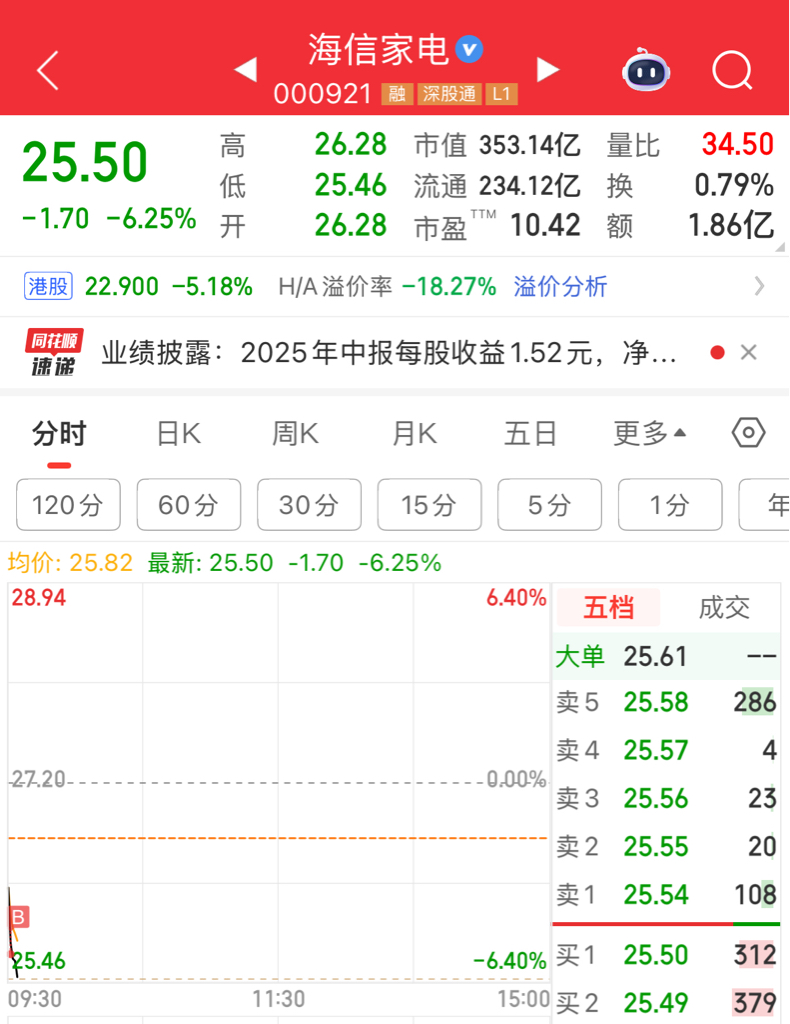Image resolution: width=790 pixels, height=1024 pixels.
Task: Select the 60分 period button
Action: coord(189,505)
